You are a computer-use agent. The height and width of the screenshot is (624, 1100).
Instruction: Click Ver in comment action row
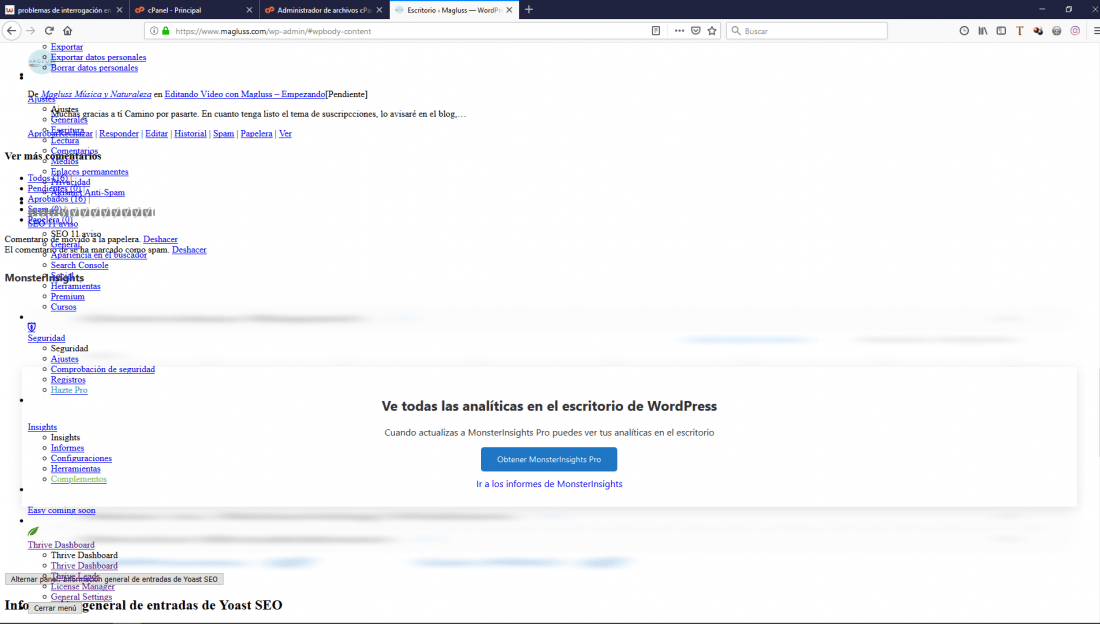[x=285, y=133]
